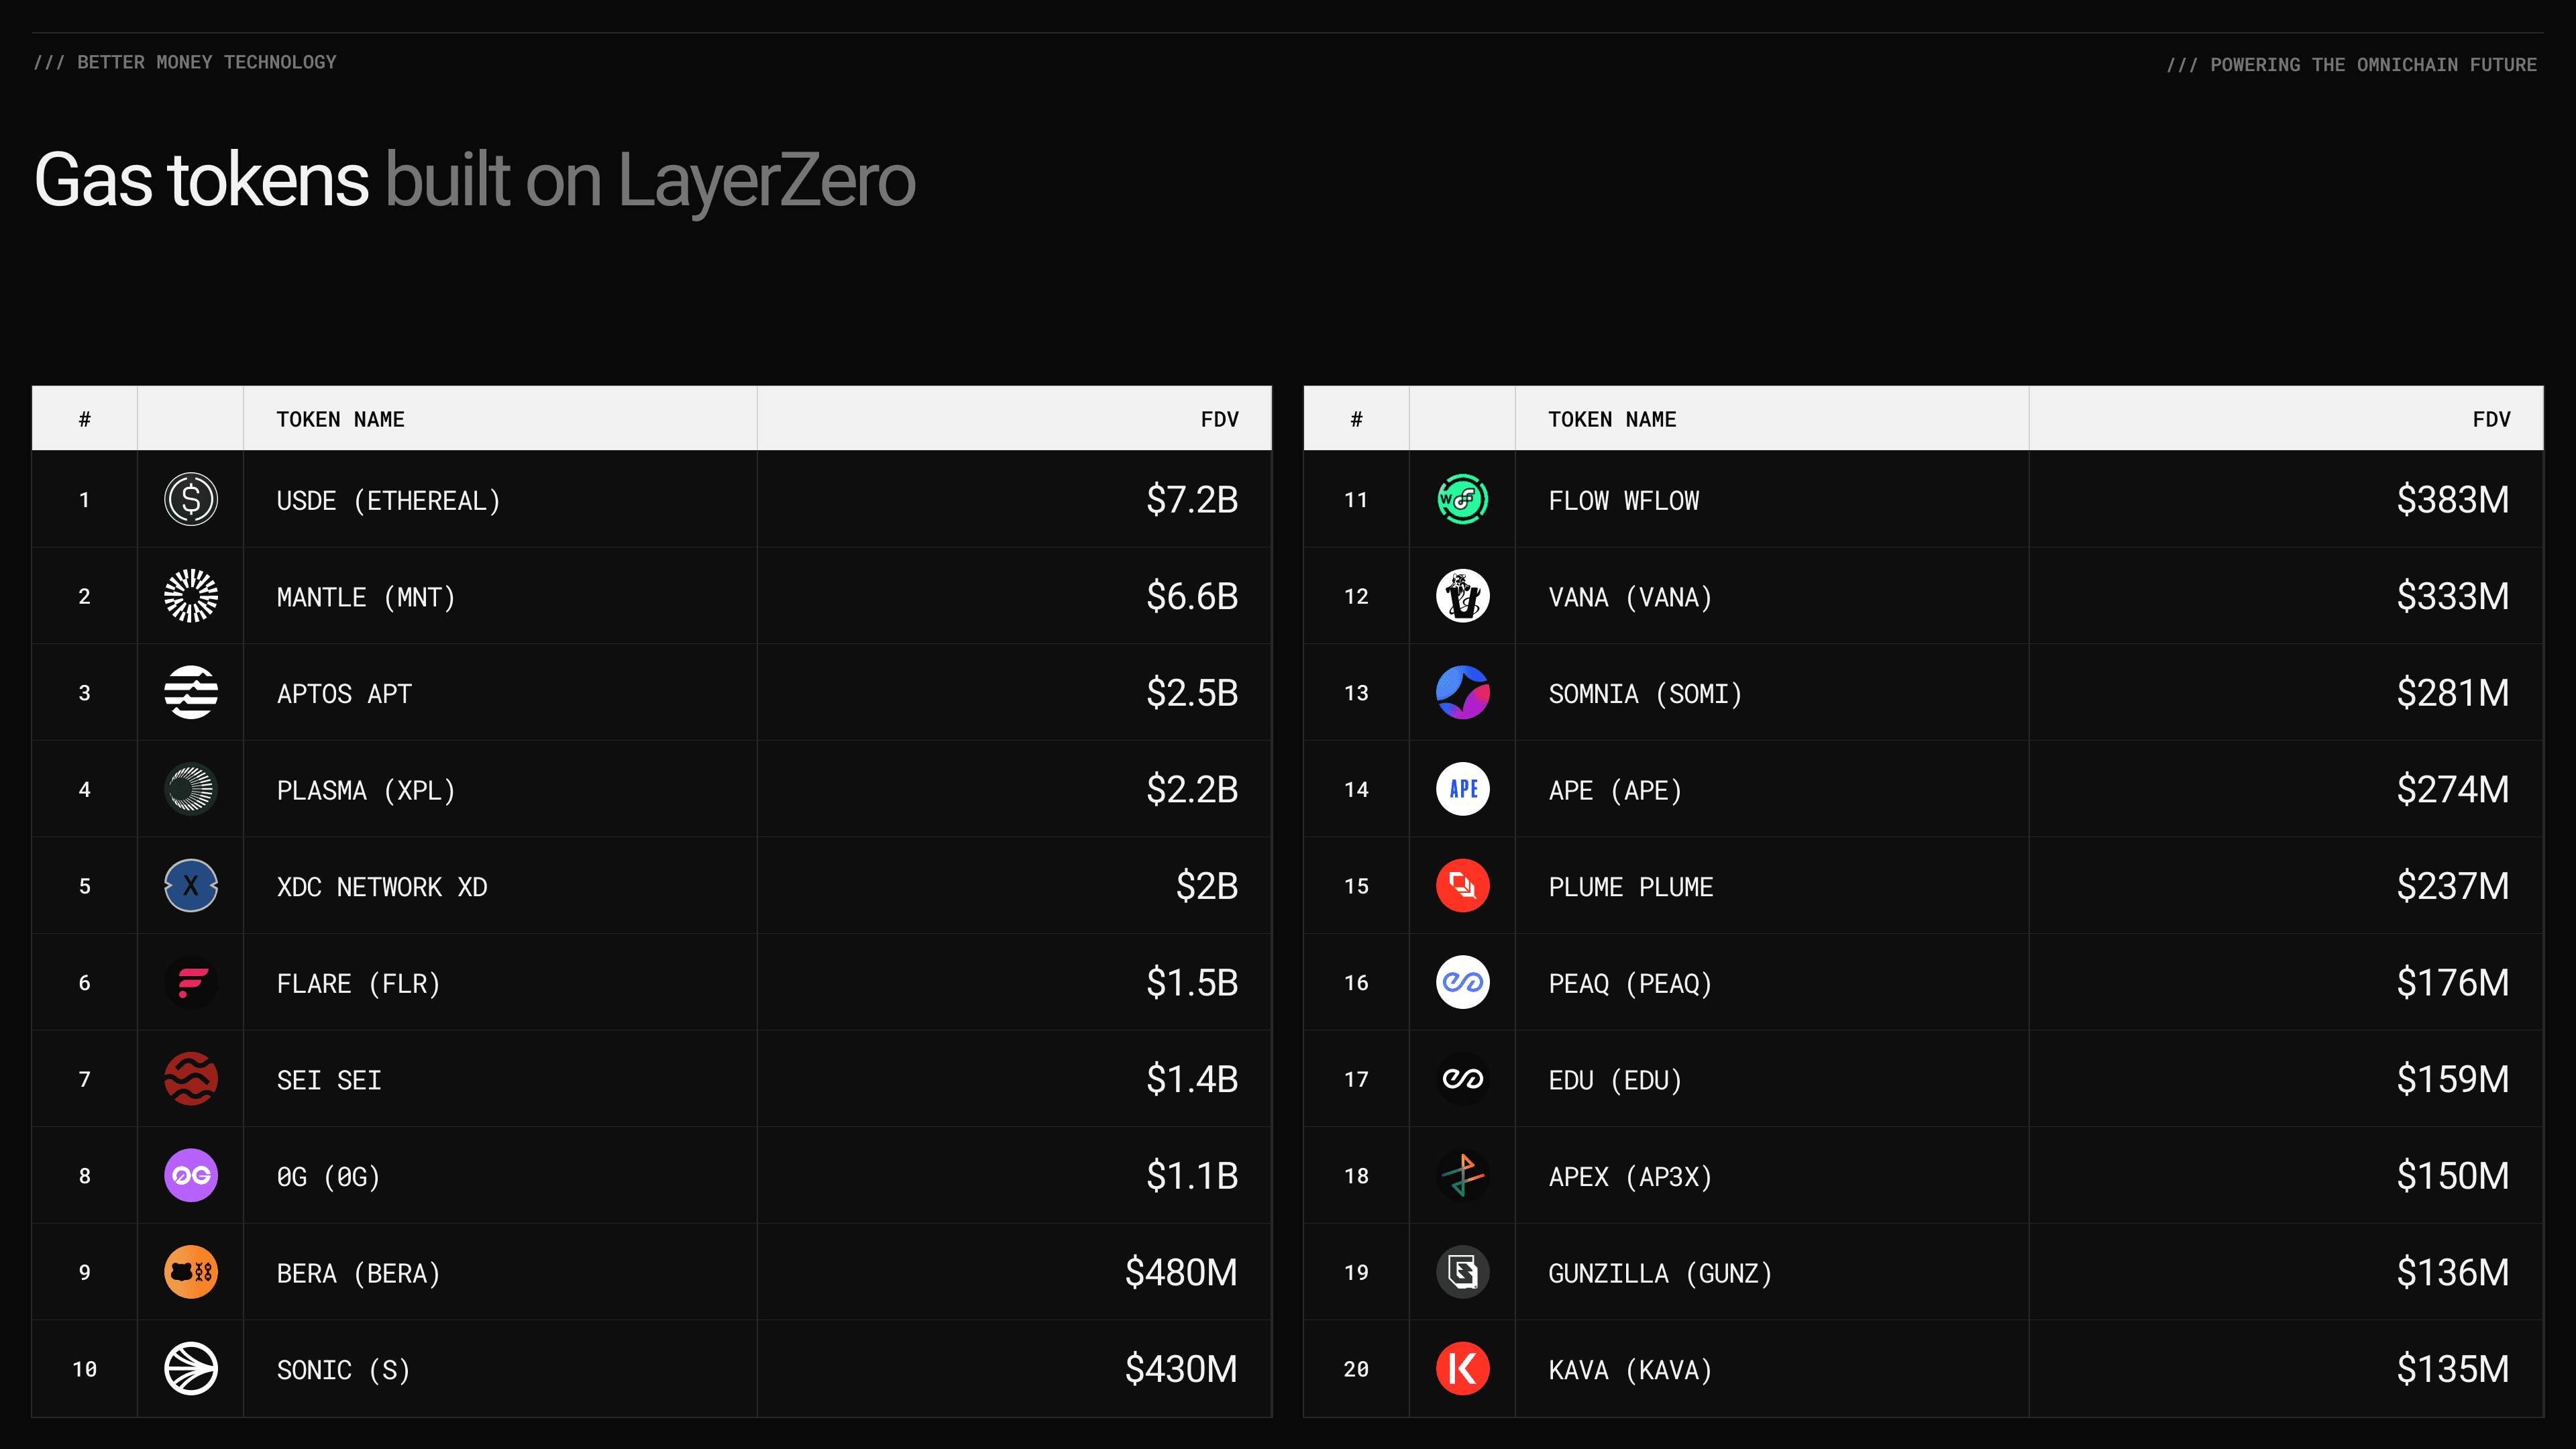This screenshot has width=2576, height=1449.
Task: Select the XDC Network icon
Action: tap(190, 885)
